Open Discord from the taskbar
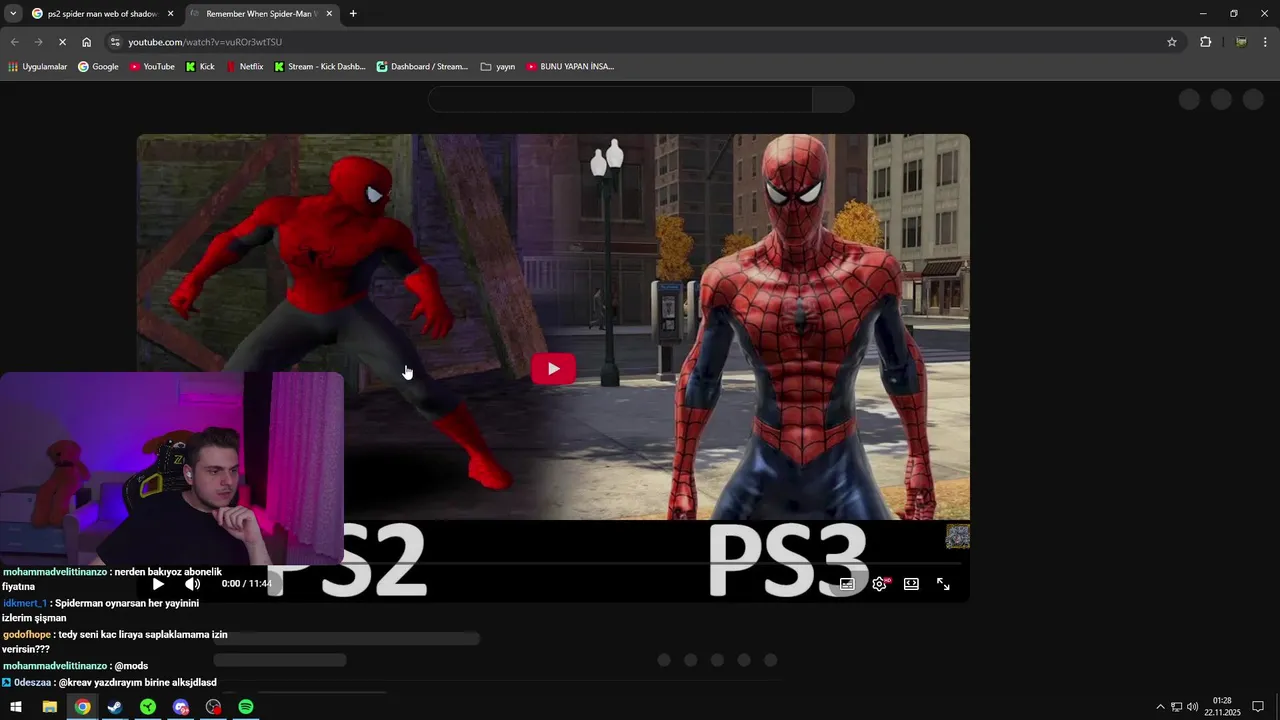 pos(180,707)
